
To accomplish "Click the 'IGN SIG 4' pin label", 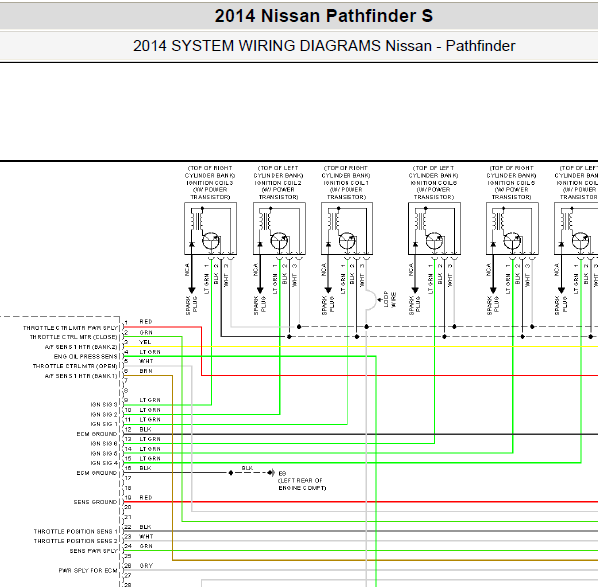I will [x=104, y=463].
